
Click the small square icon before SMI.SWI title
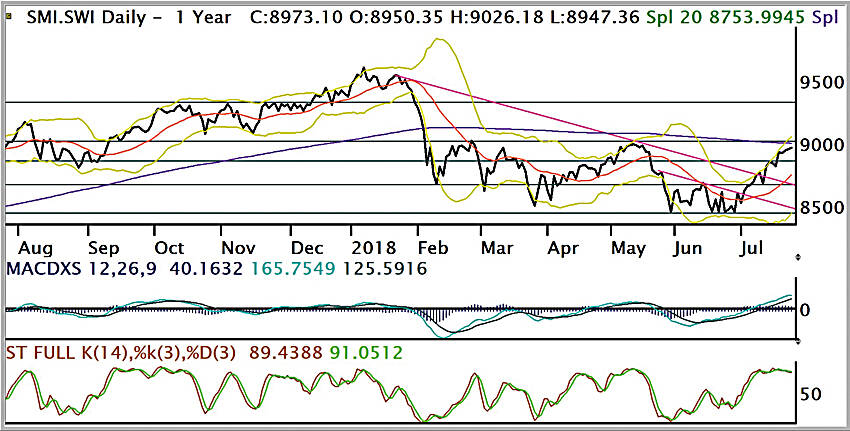point(7,17)
